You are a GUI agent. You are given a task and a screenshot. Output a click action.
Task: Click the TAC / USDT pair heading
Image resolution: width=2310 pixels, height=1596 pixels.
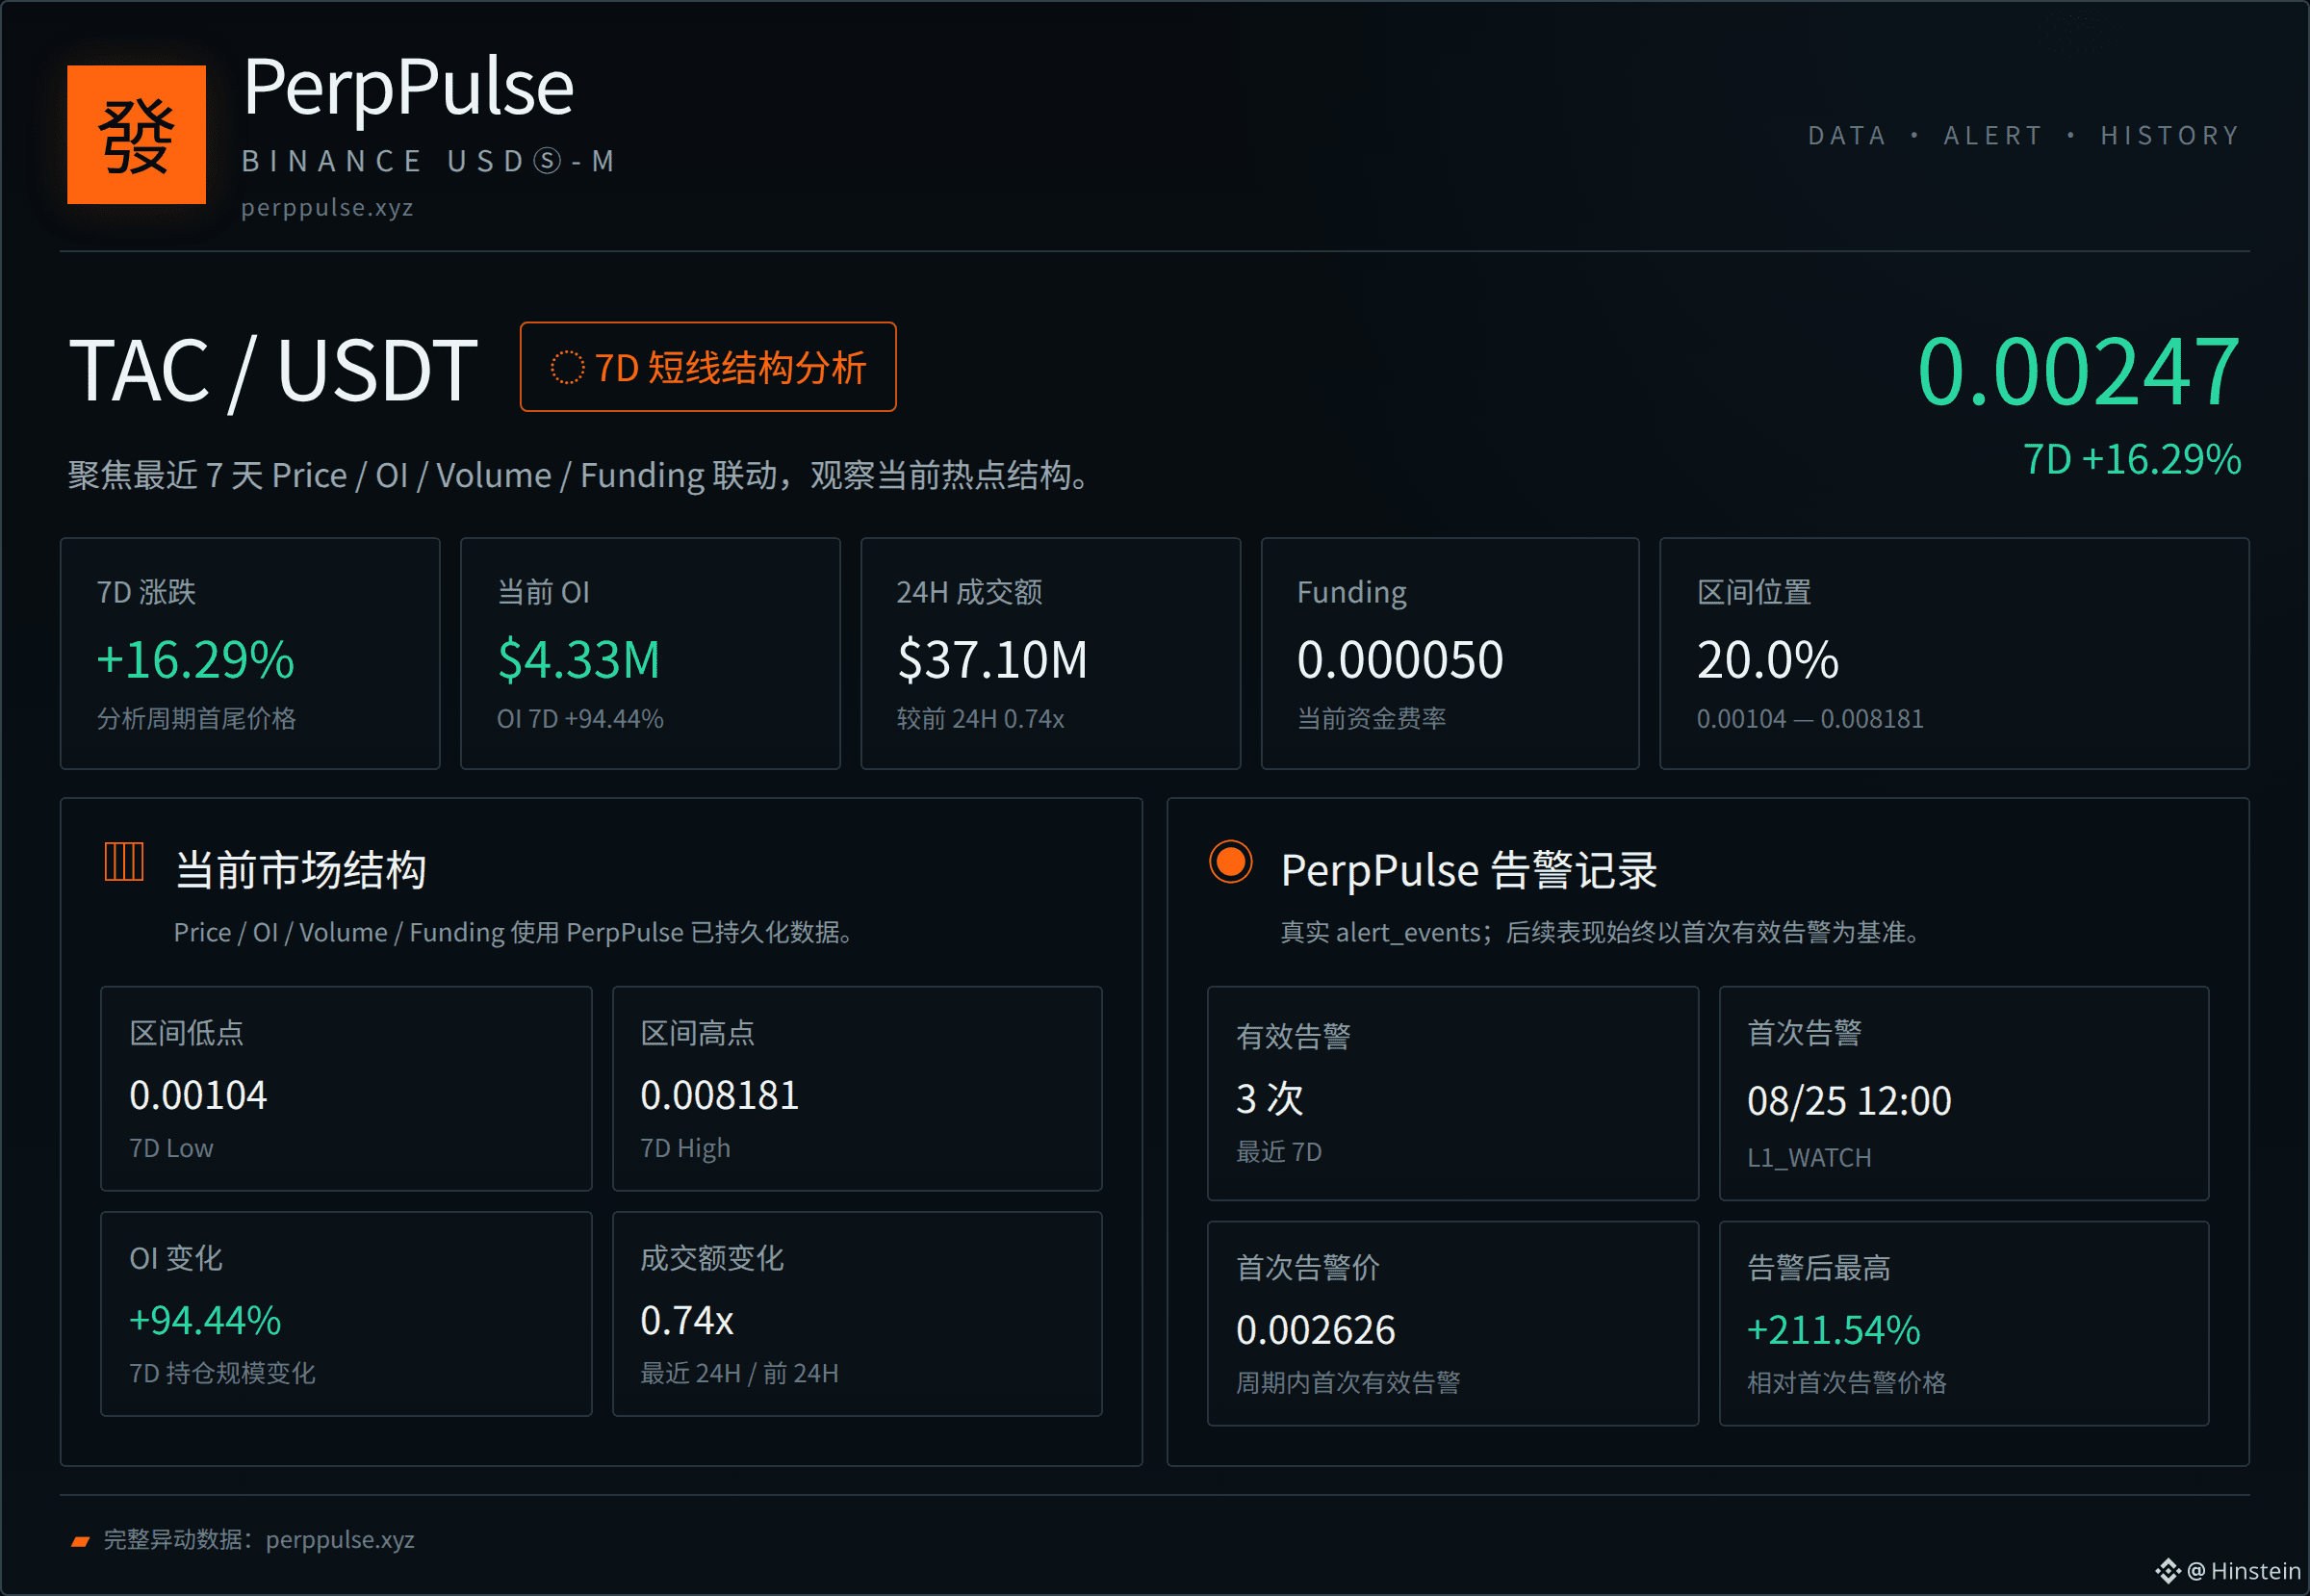pos(273,370)
